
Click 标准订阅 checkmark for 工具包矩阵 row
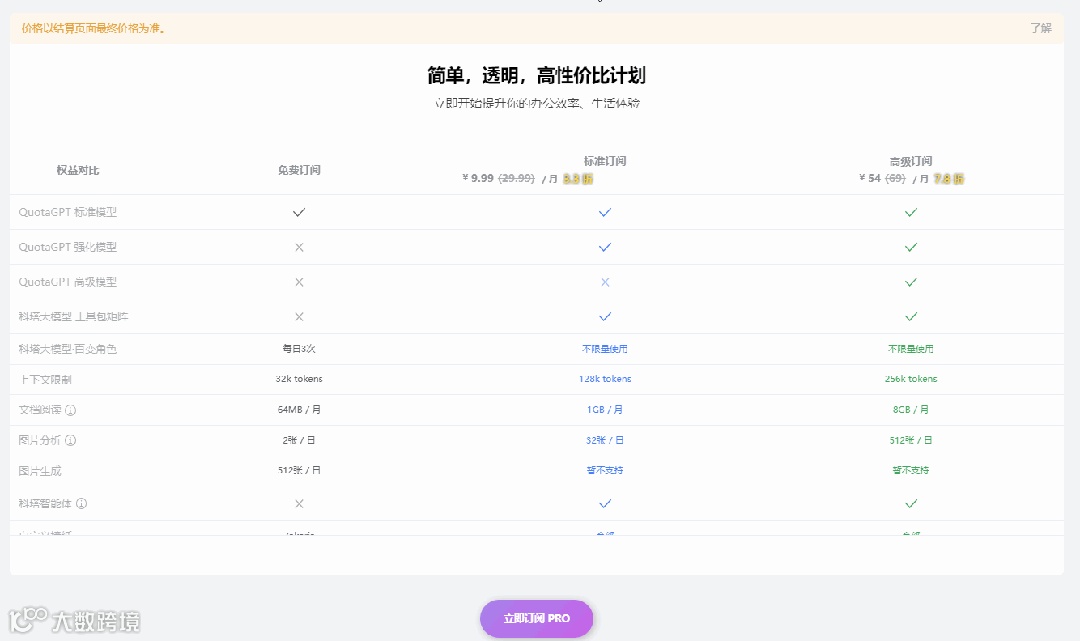pos(605,317)
